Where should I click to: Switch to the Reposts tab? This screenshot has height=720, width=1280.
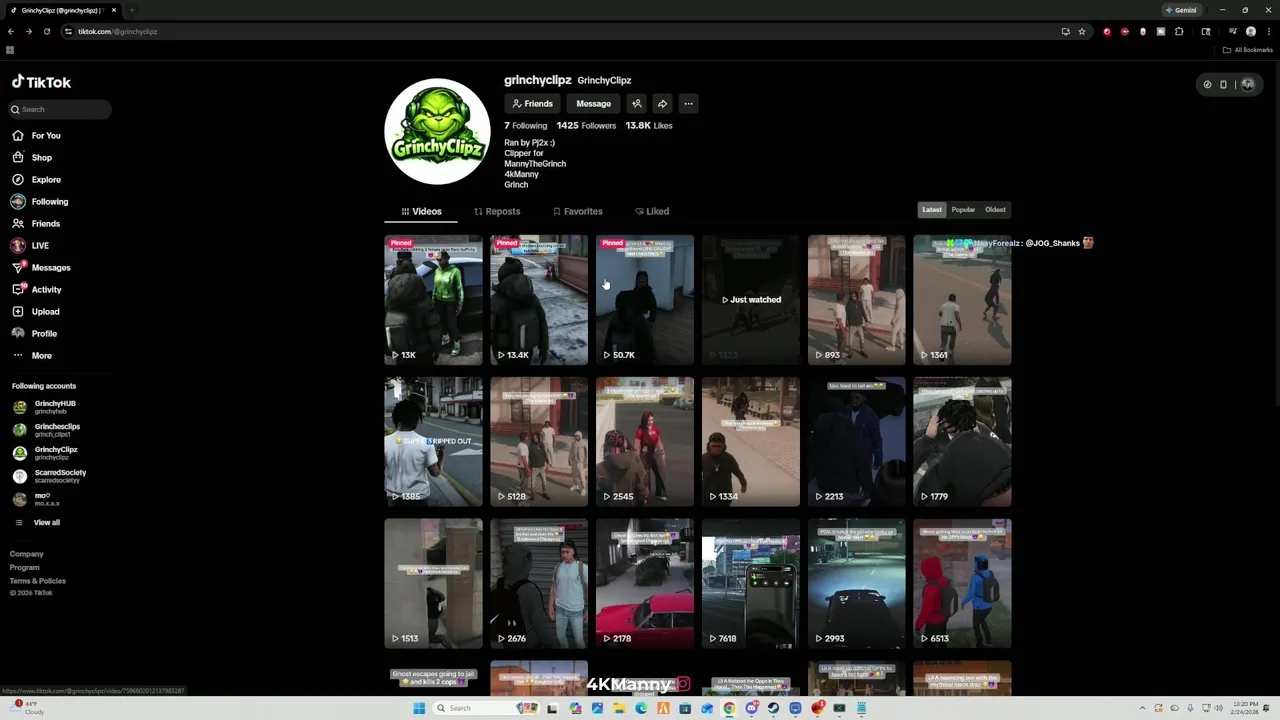(x=497, y=211)
